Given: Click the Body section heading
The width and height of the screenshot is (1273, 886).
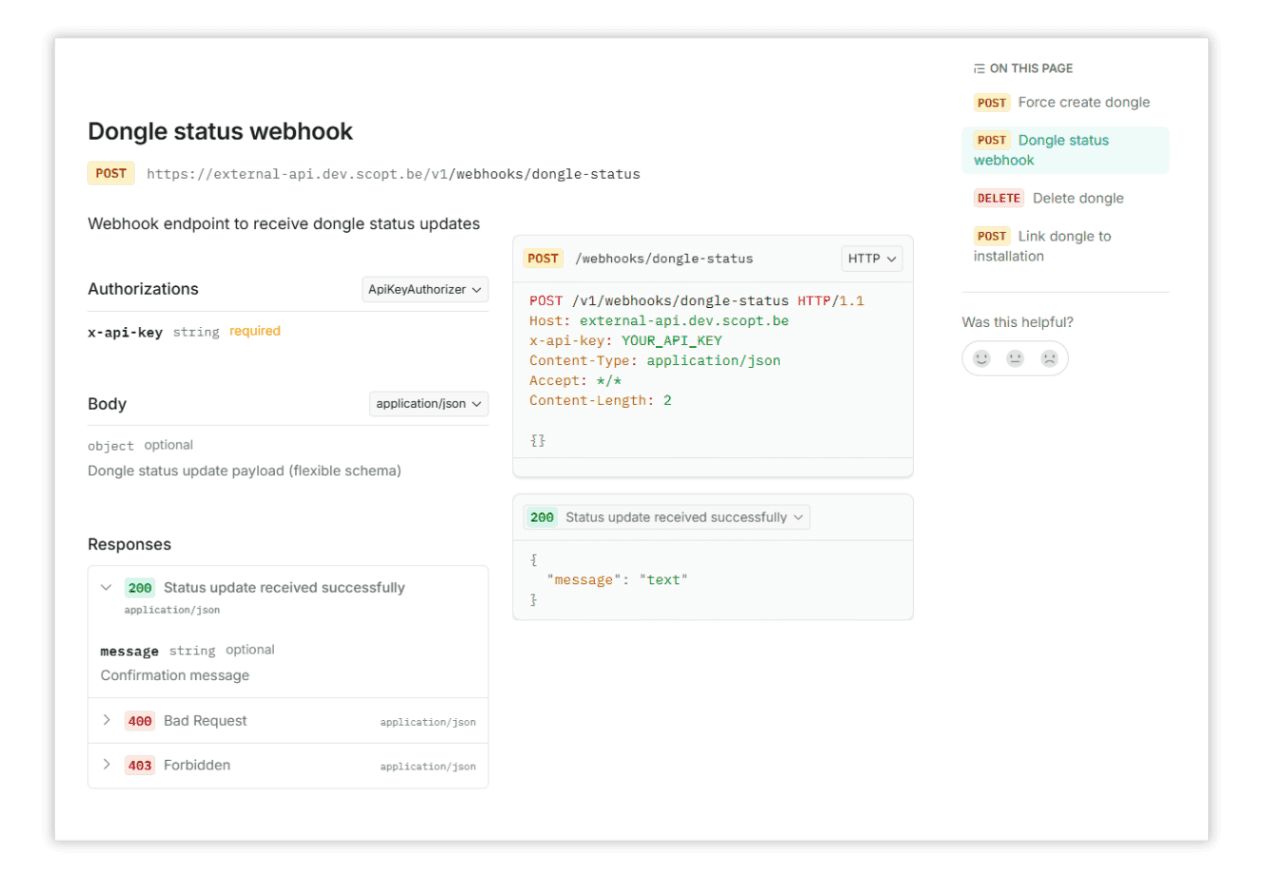Looking at the screenshot, I should [x=107, y=404].
